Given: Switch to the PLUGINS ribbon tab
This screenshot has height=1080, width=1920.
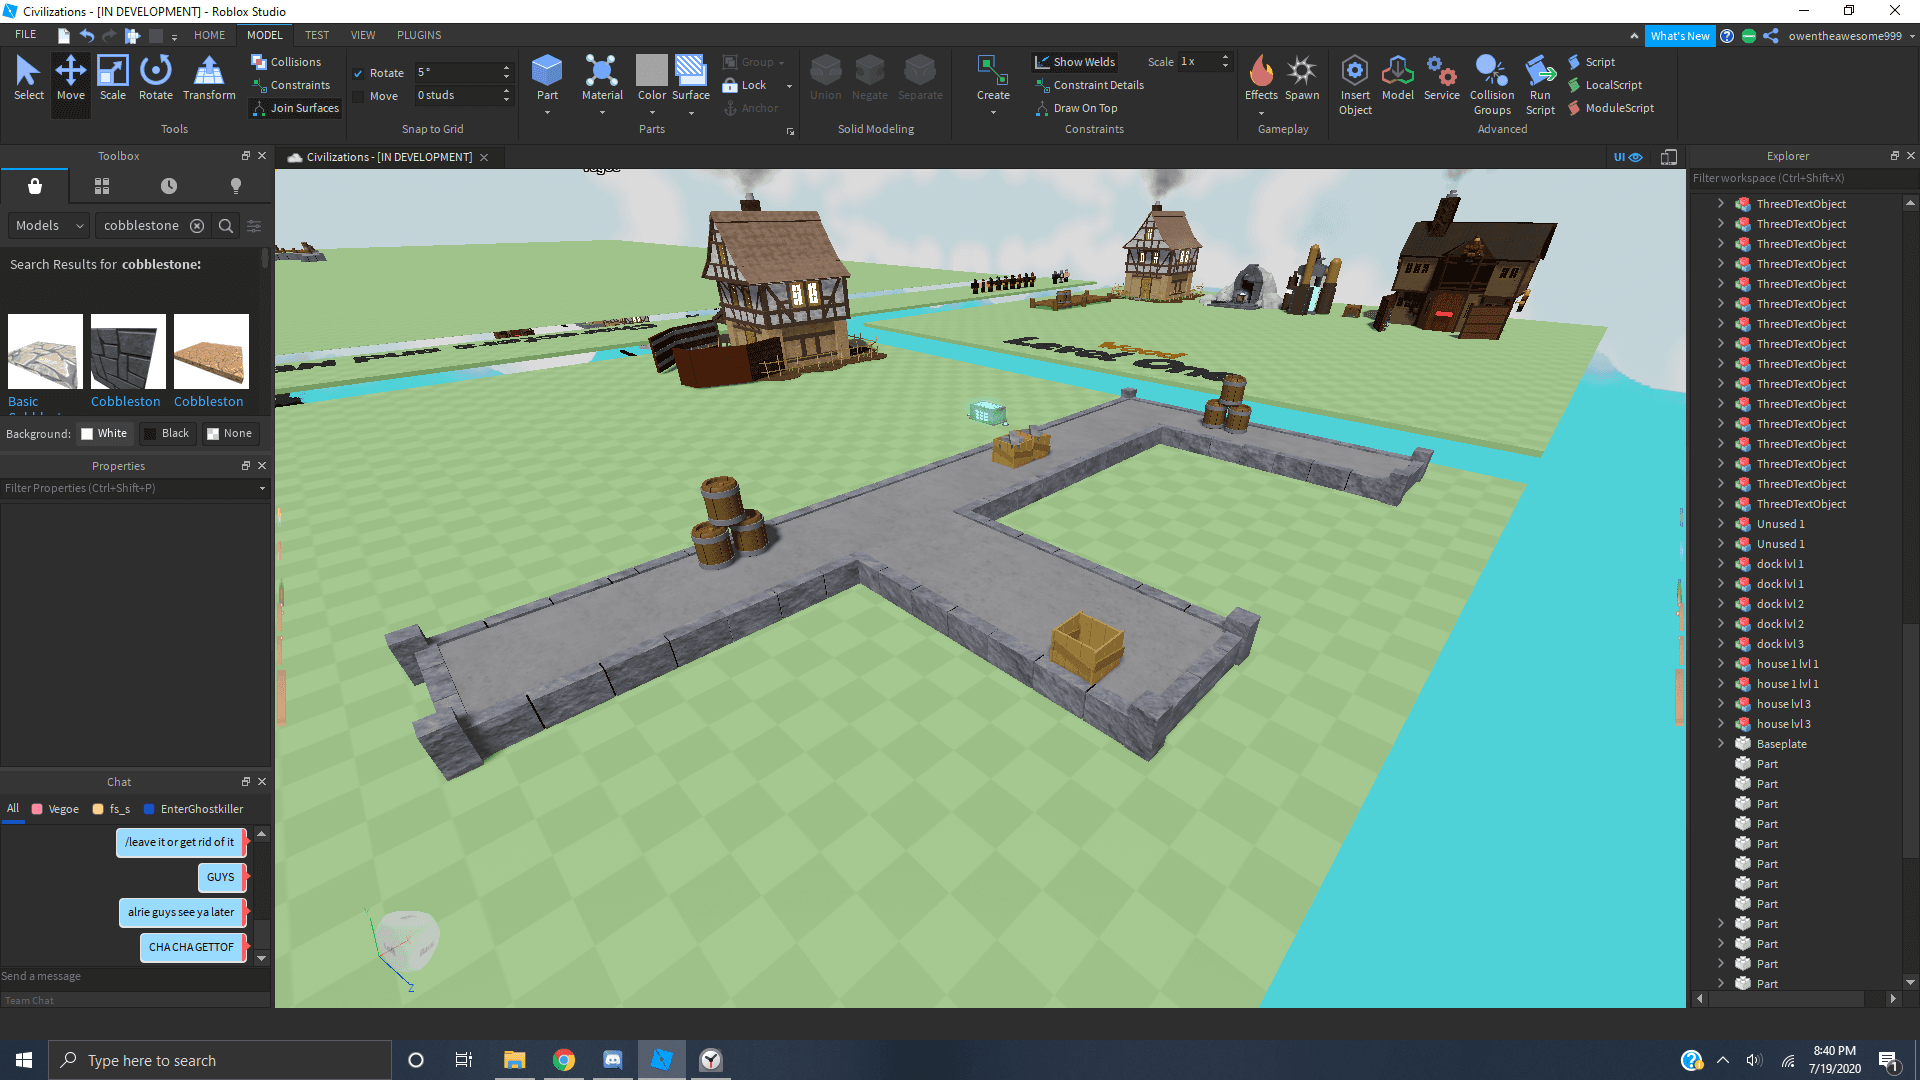Looking at the screenshot, I should click(x=418, y=35).
